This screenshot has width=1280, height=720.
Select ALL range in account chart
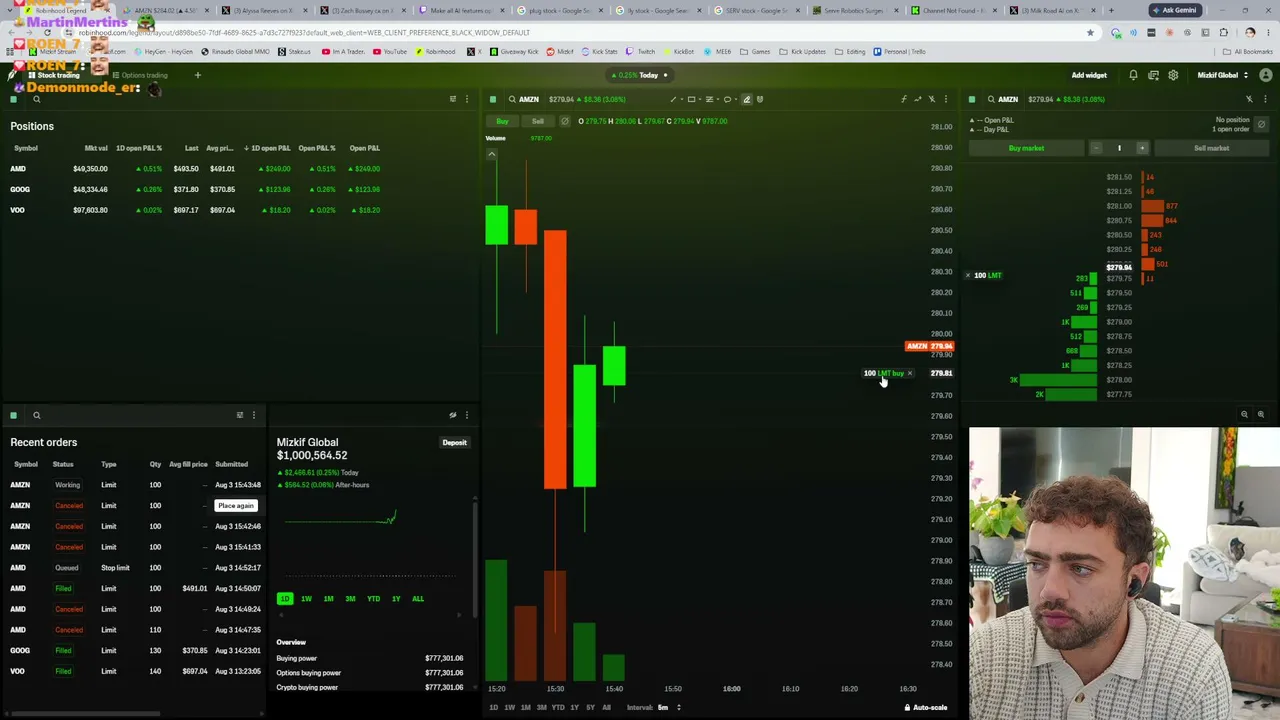click(x=418, y=599)
